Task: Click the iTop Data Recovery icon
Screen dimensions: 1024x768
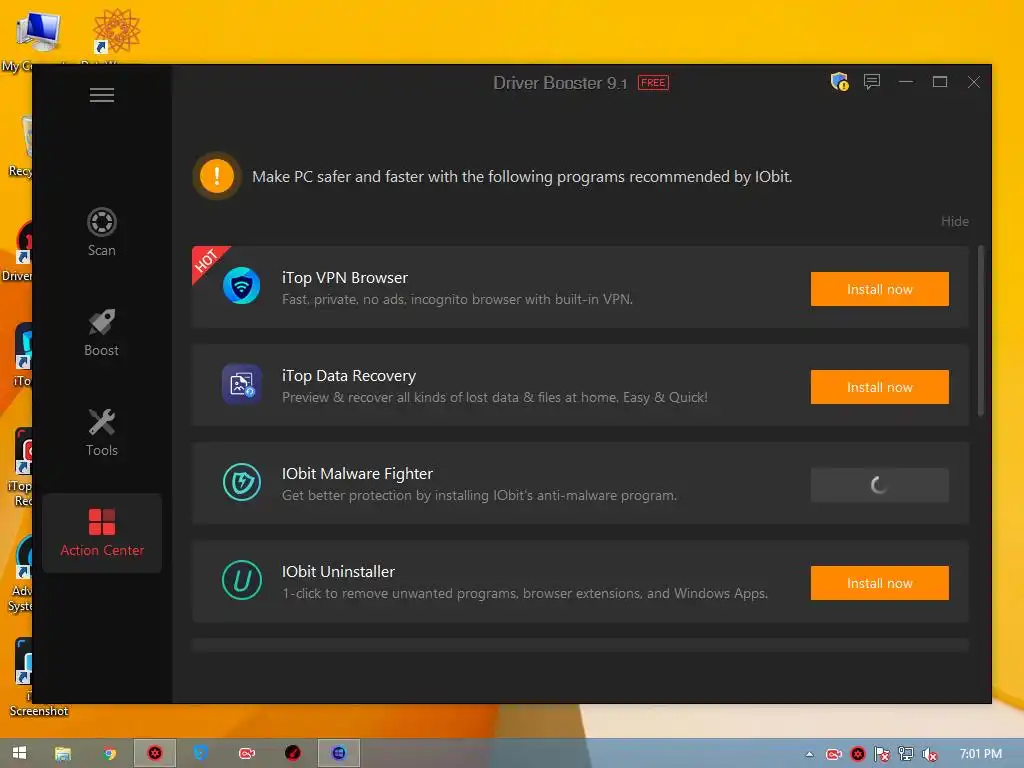Action: click(242, 384)
